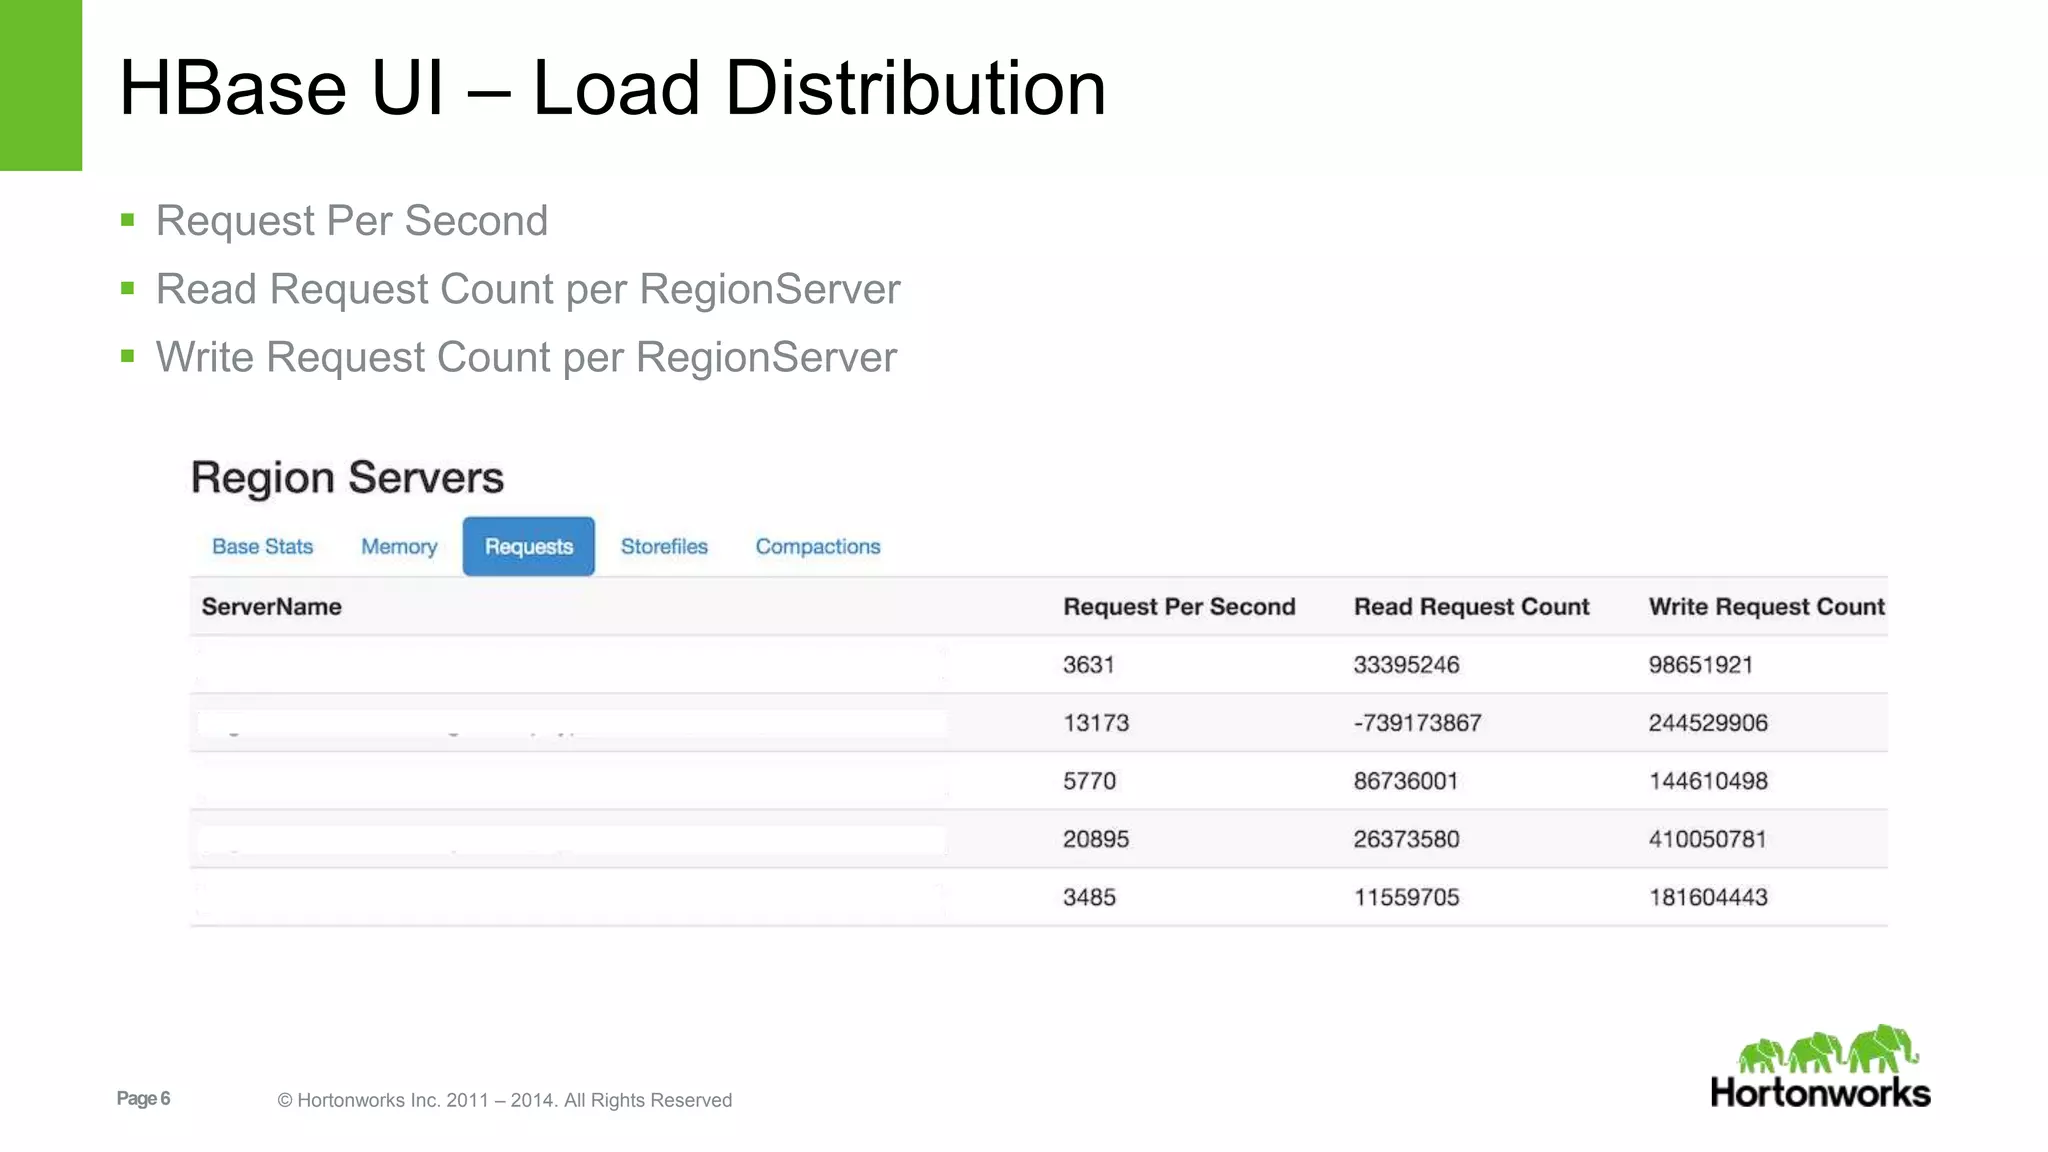
Task: Select the active Requests tab
Action: (528, 546)
